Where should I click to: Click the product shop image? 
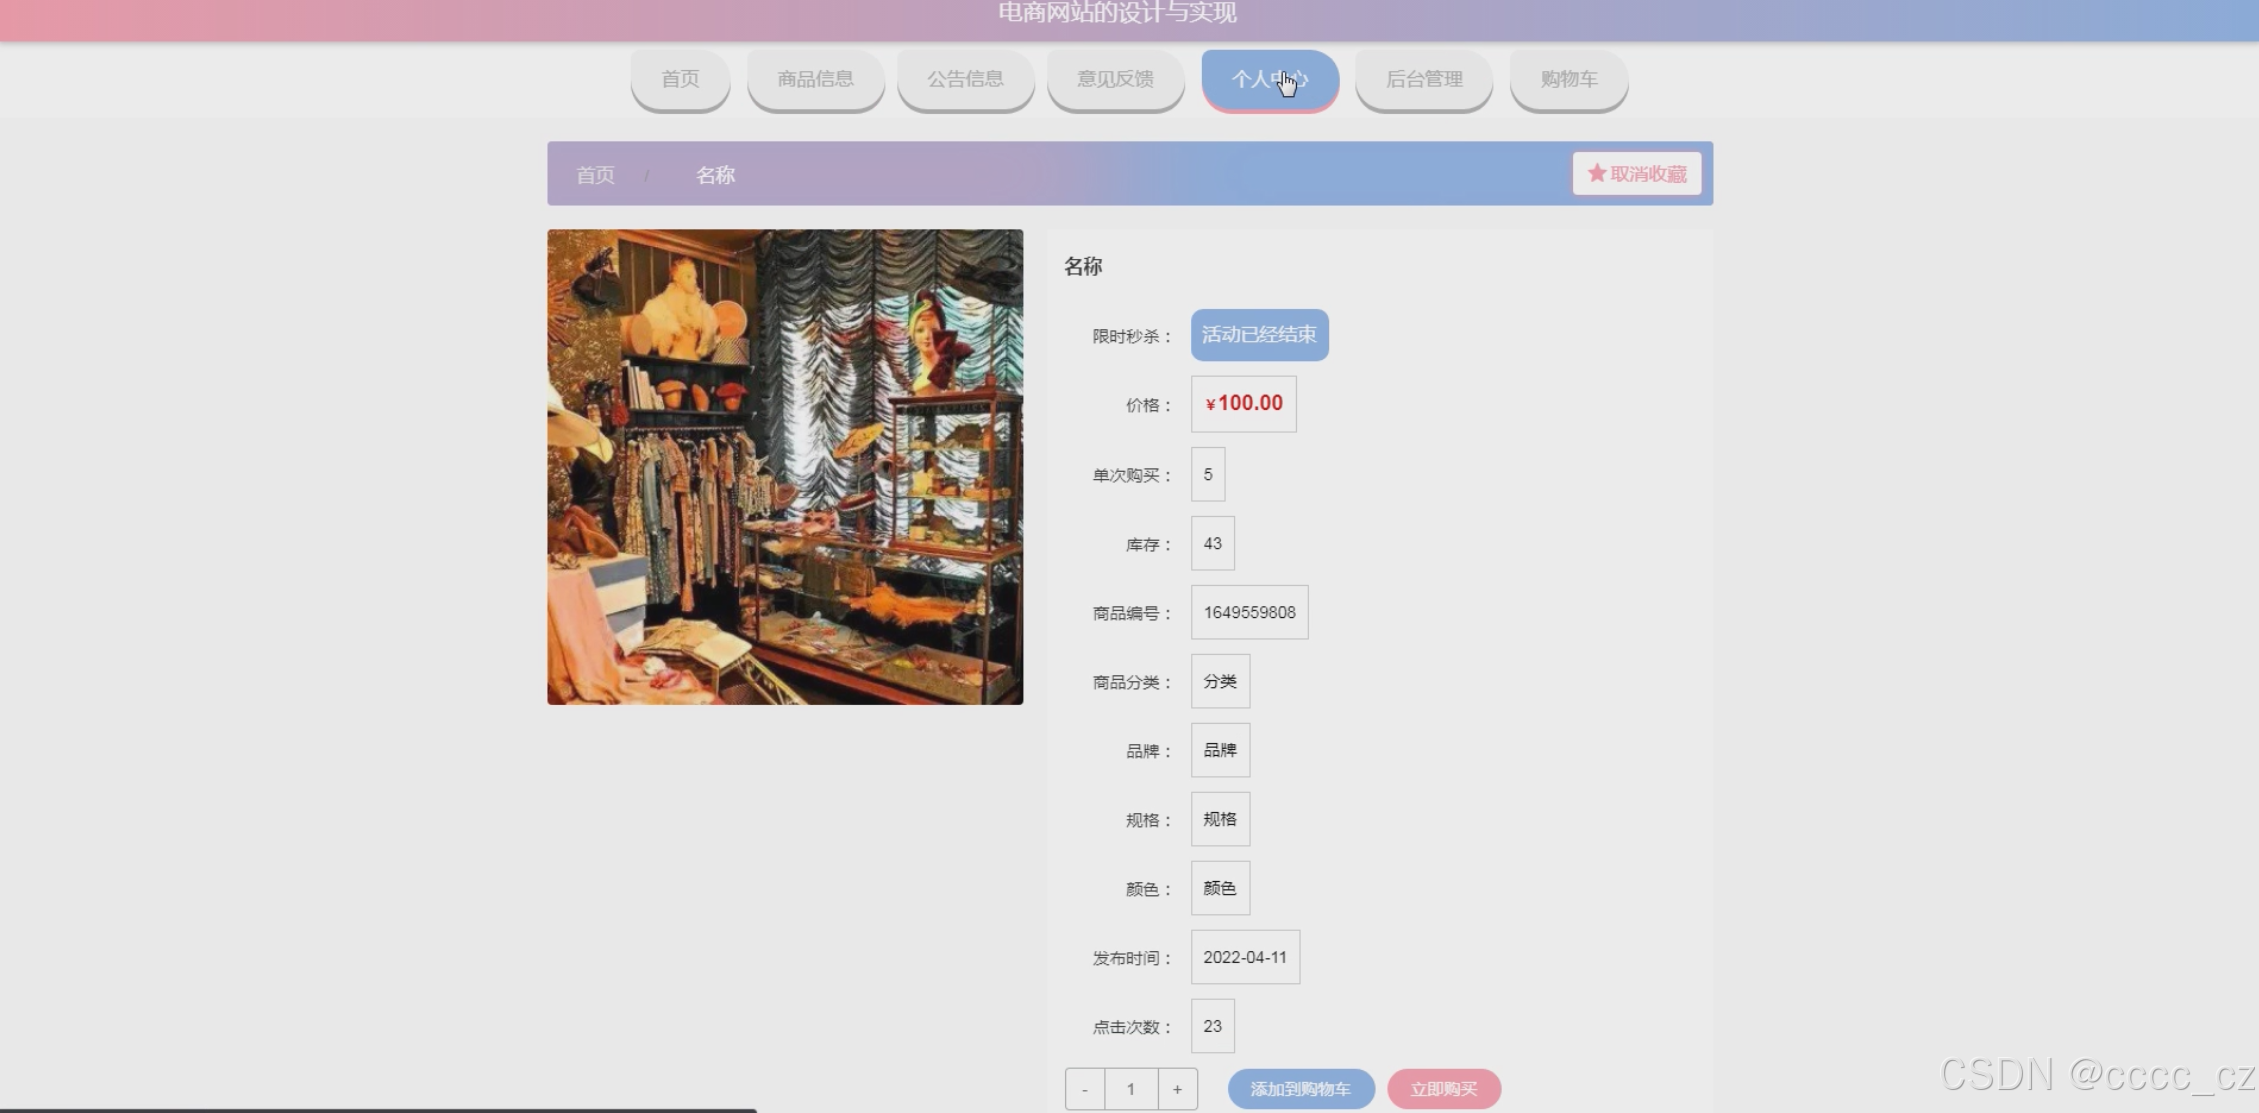click(x=785, y=467)
